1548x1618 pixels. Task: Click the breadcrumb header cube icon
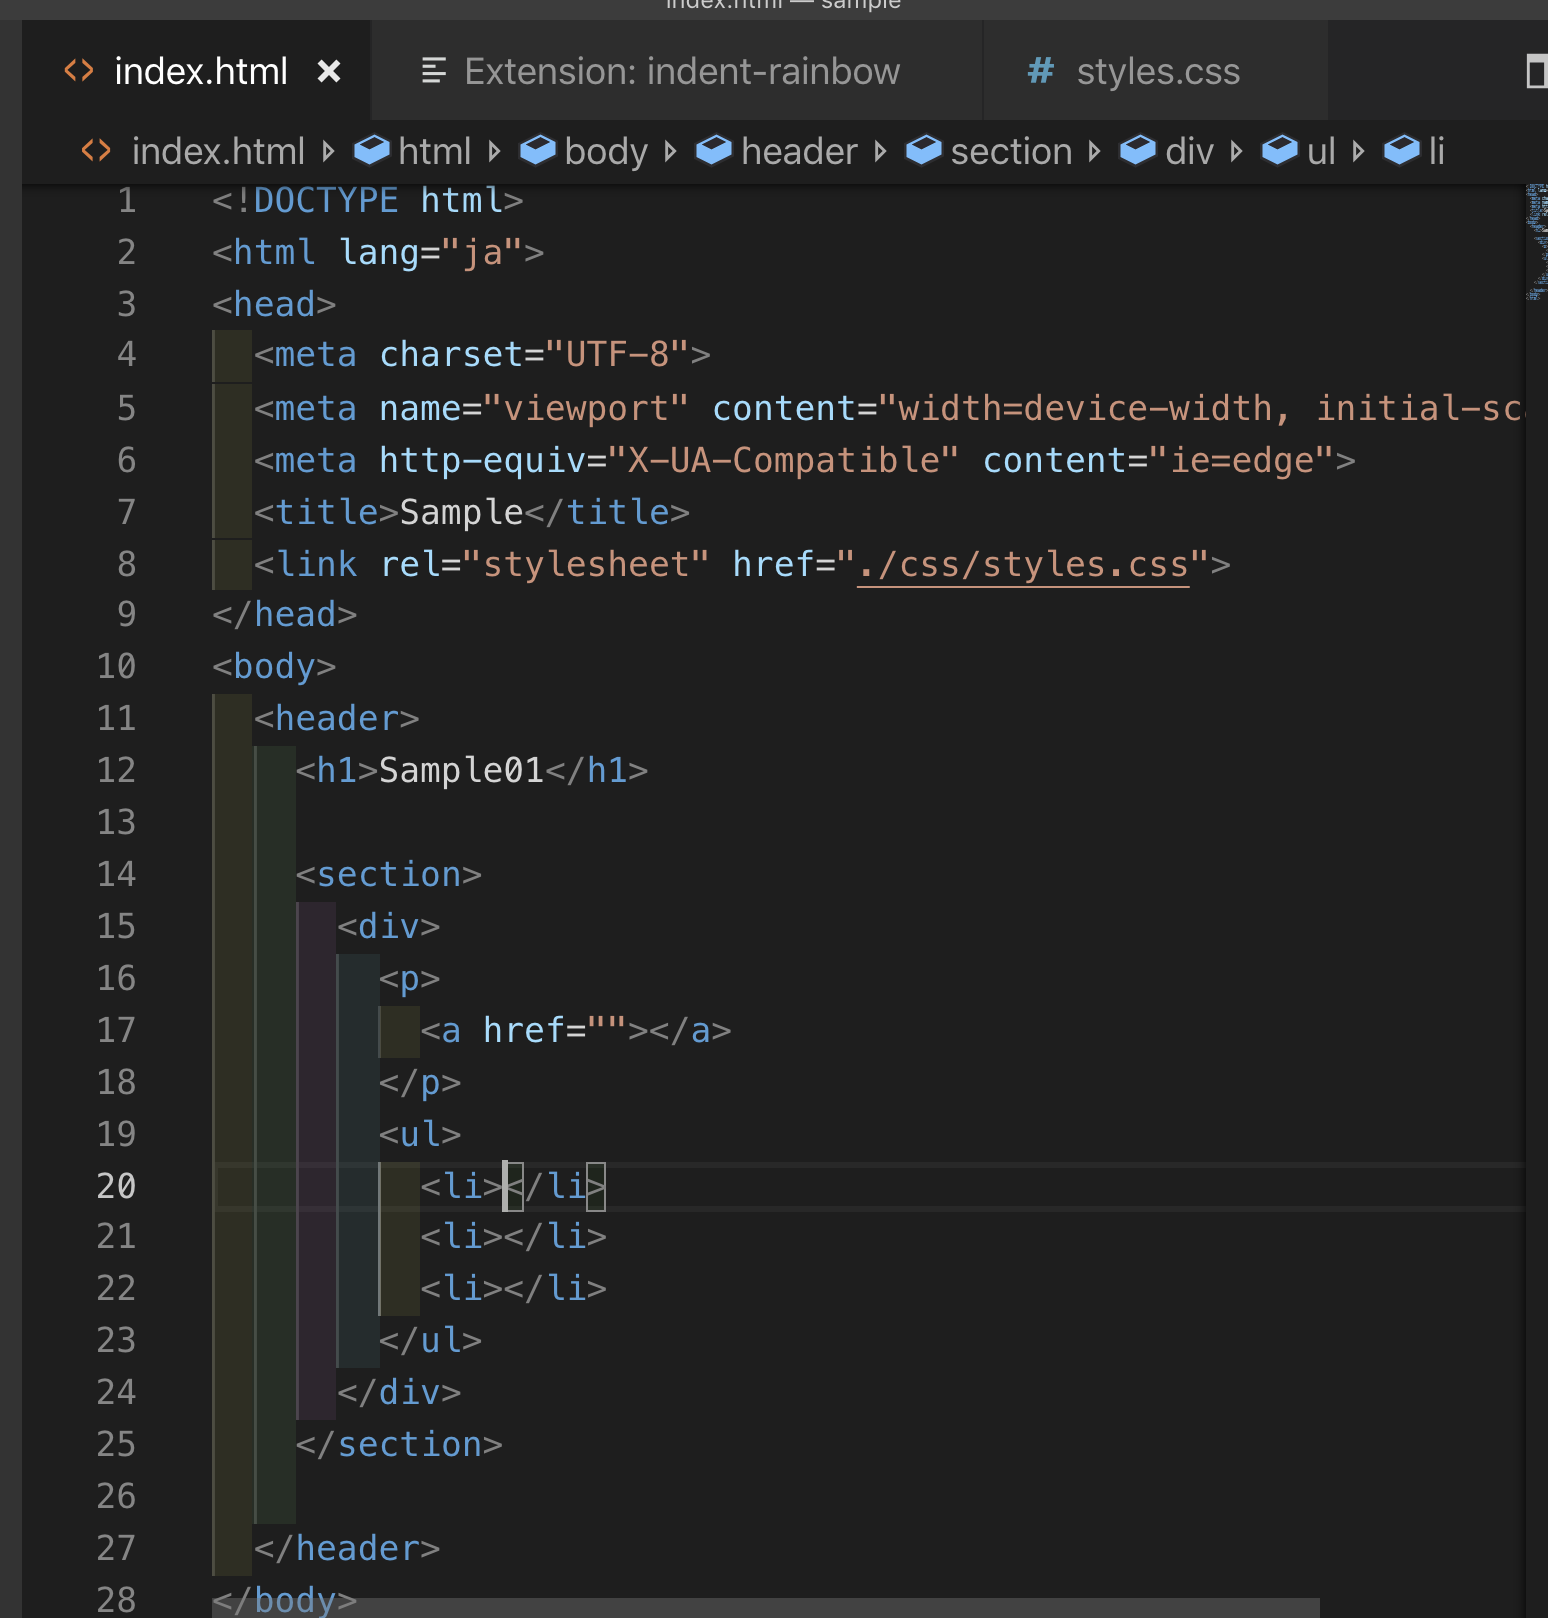pos(714,150)
